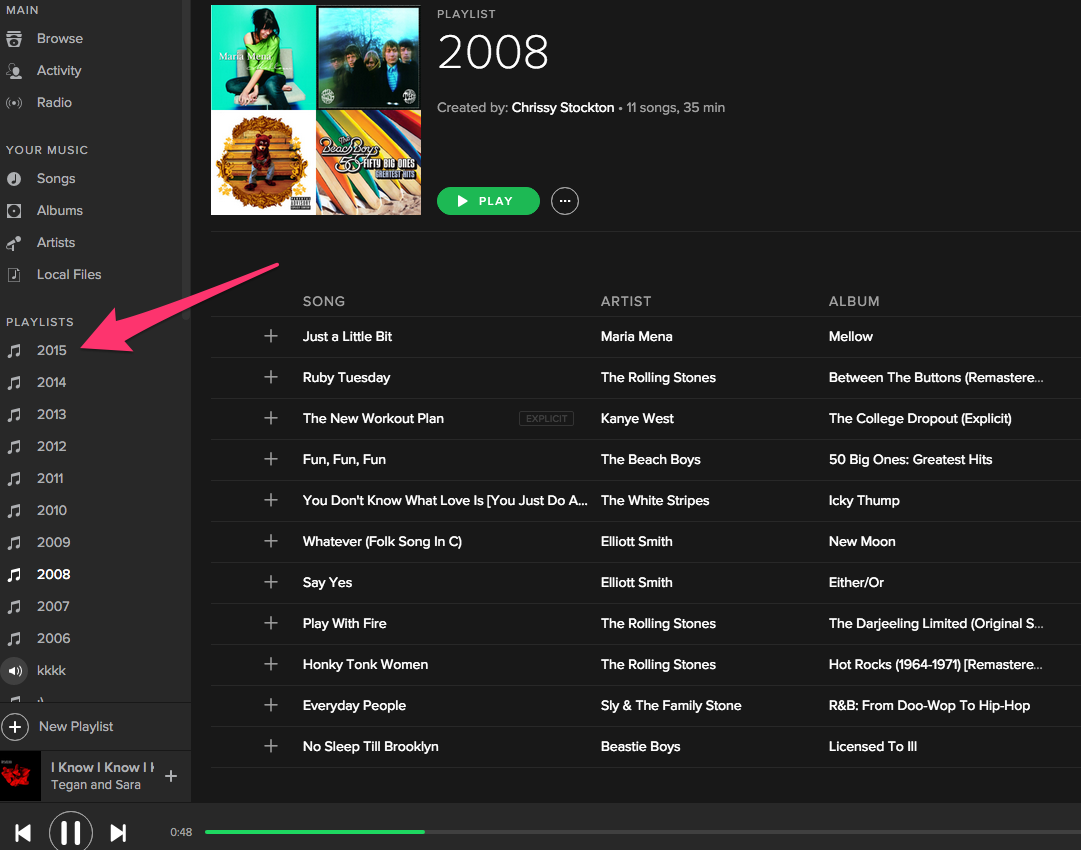This screenshot has width=1081, height=850.
Task: Click speaker icon beside kkkk playlist
Action: pyautogui.click(x=14, y=671)
